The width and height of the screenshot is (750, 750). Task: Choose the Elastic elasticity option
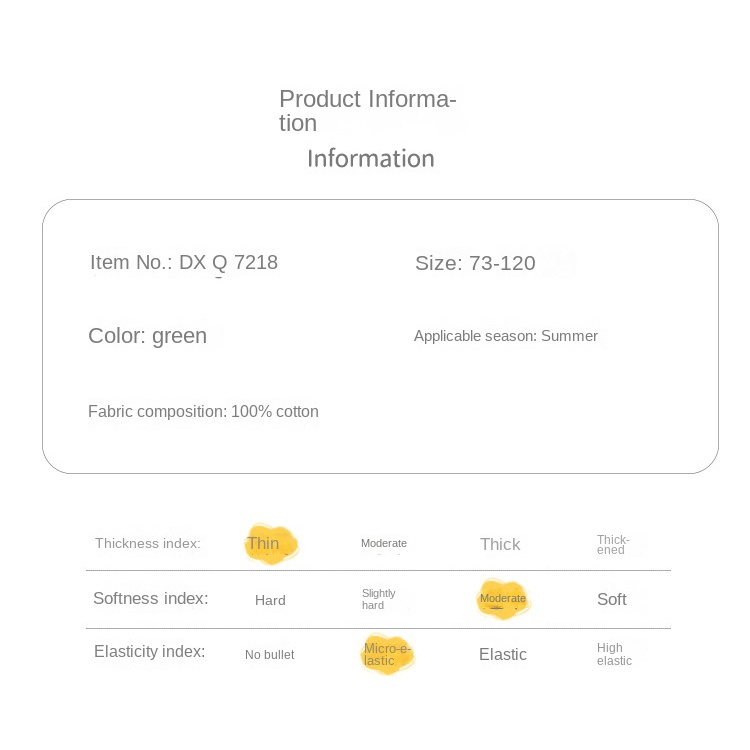[x=503, y=654]
